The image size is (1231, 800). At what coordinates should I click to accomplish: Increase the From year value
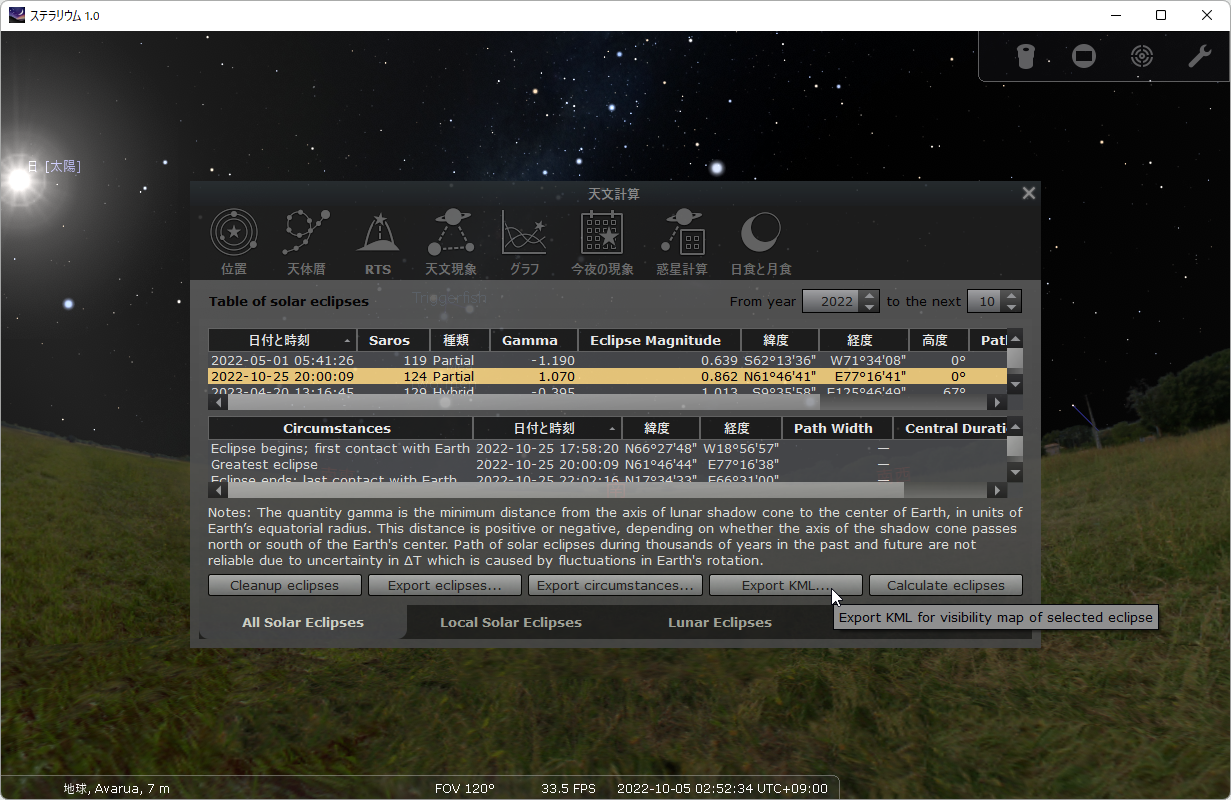(869, 296)
